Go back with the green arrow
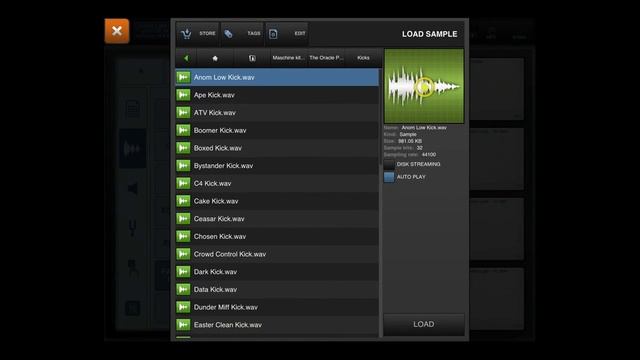This screenshot has width=640, height=360. pos(186,58)
